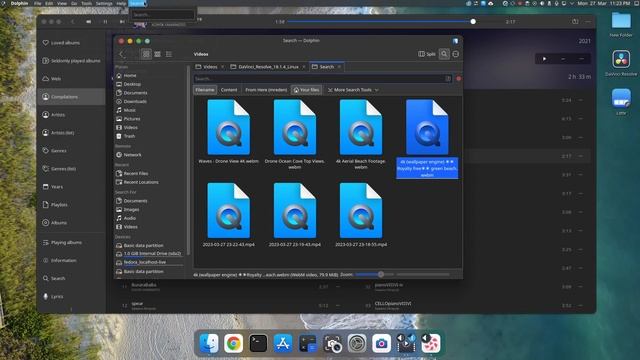640x360 pixels.
Task: Close the Search tab
Action: pyautogui.click(x=340, y=67)
